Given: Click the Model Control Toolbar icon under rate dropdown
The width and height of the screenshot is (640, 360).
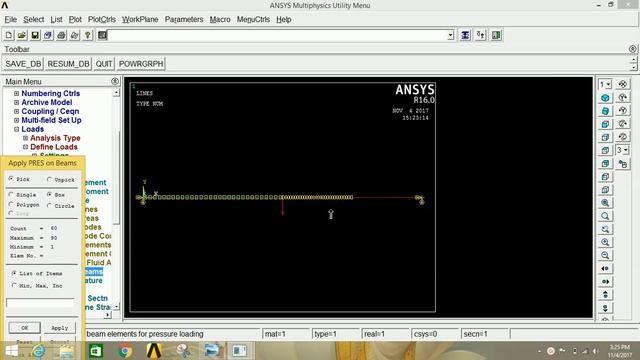Looking at the screenshot, I should pyautogui.click(x=623, y=164).
